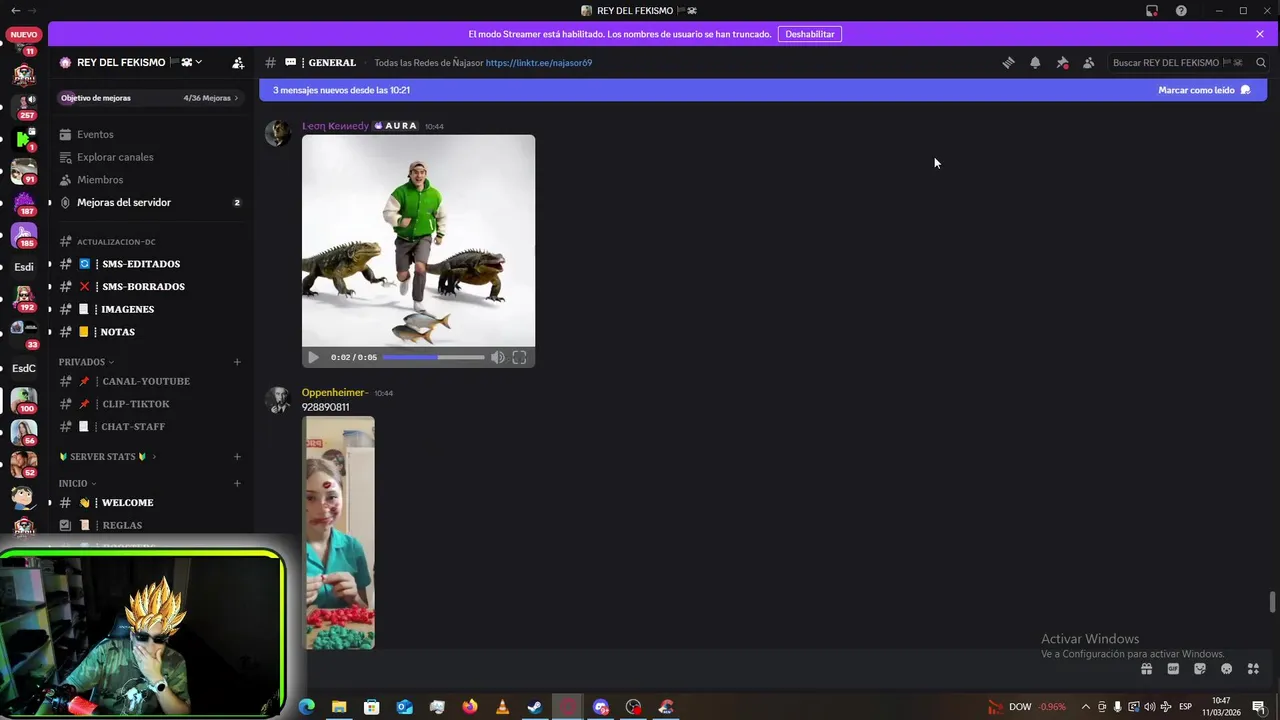Click the search magnifier icon

1261,62
